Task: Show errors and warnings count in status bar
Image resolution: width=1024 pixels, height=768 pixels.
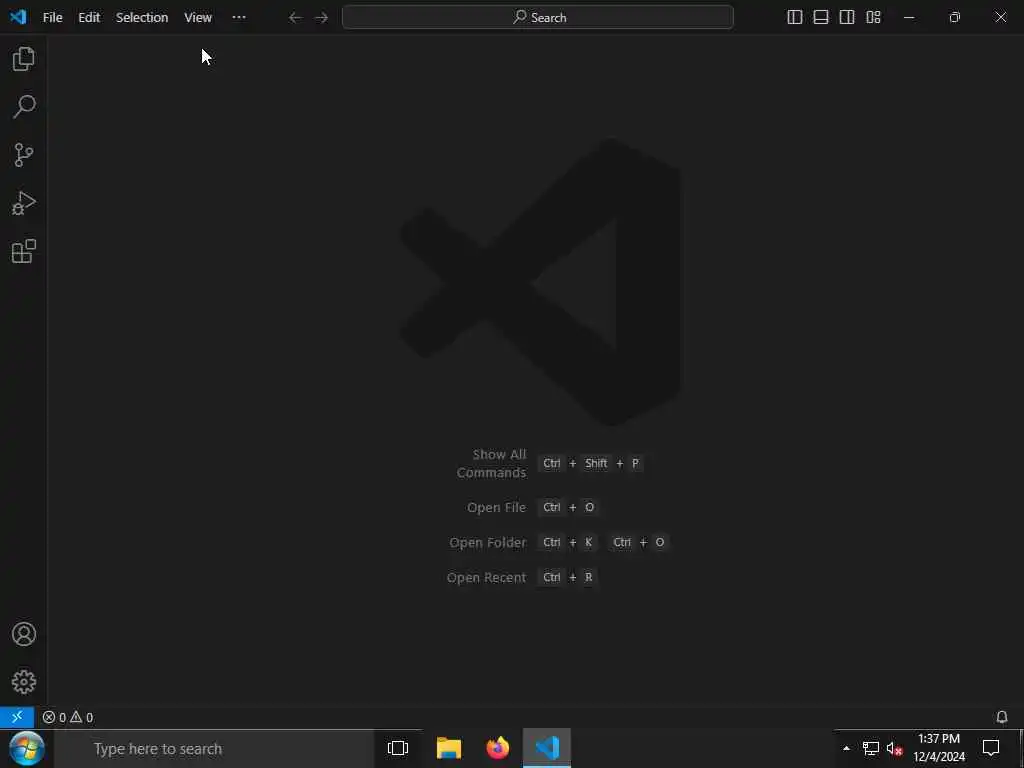Action: (x=68, y=717)
